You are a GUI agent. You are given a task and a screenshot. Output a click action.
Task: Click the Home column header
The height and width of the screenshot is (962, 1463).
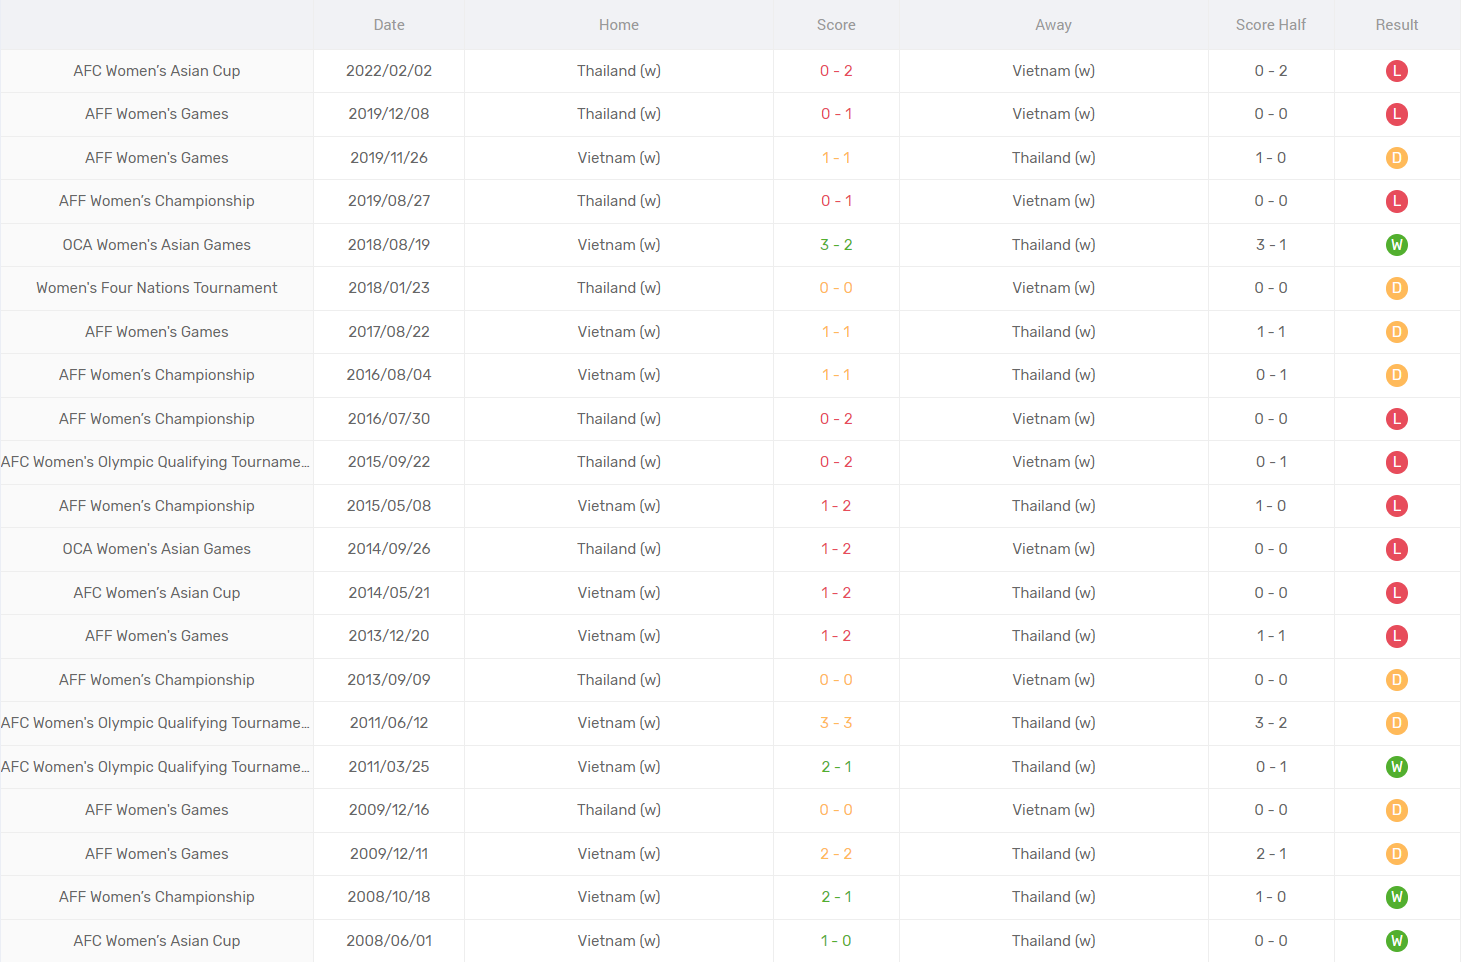click(x=618, y=25)
